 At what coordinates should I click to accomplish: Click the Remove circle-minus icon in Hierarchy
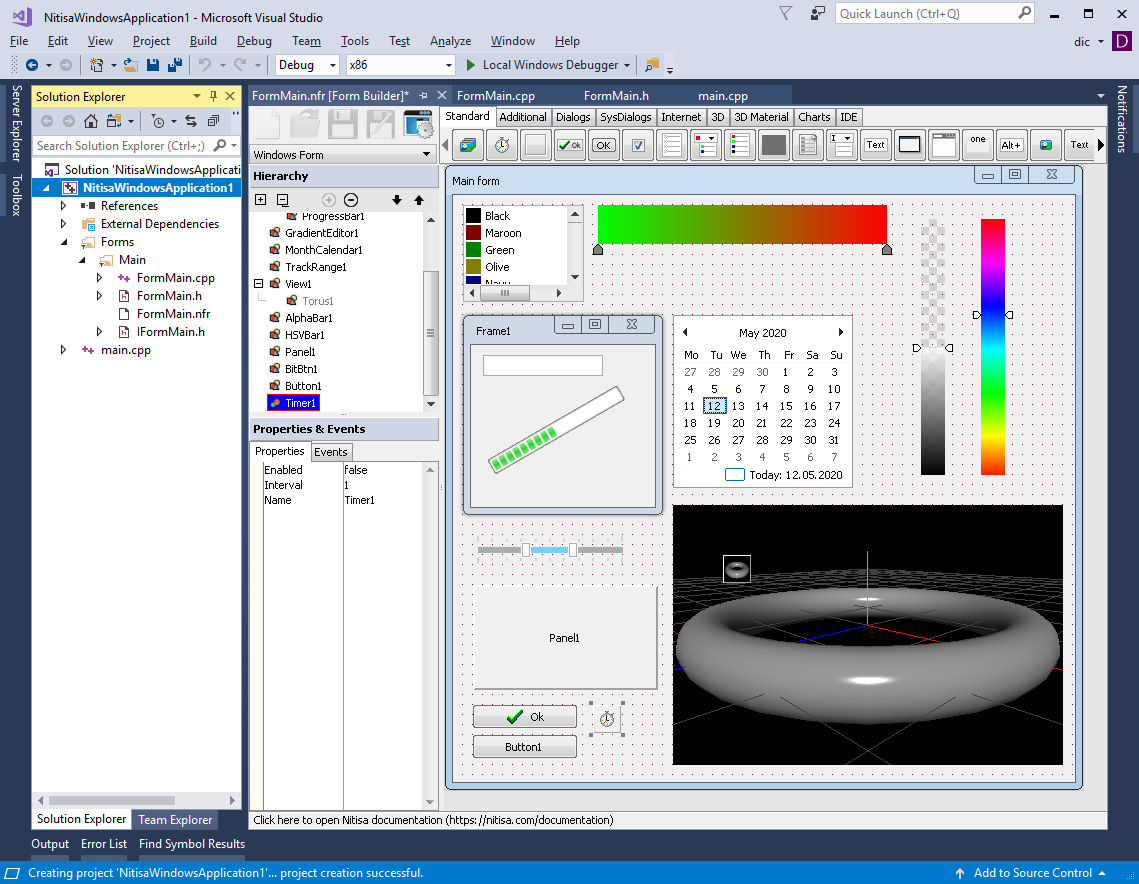[351, 200]
